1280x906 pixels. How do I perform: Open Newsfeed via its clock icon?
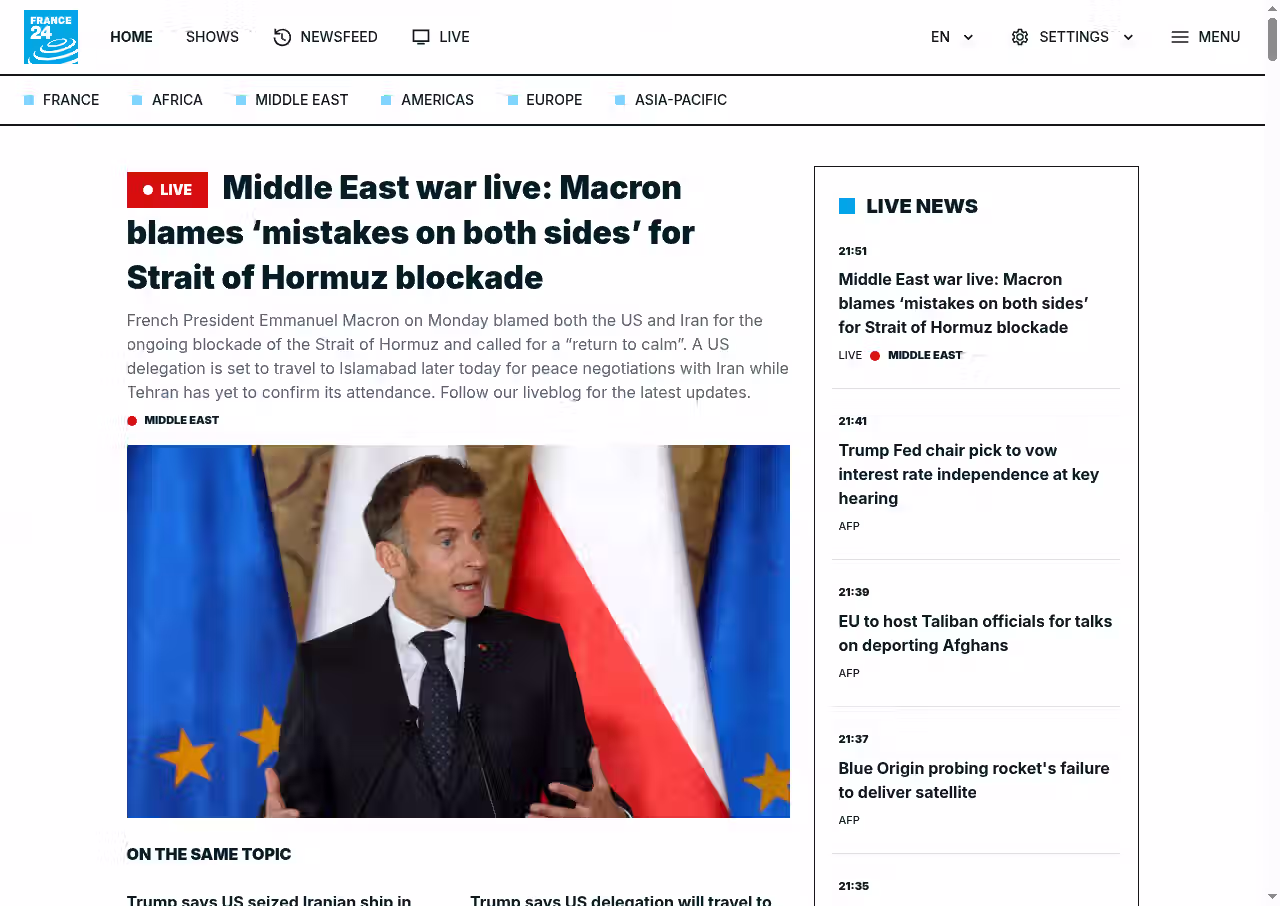coord(282,37)
